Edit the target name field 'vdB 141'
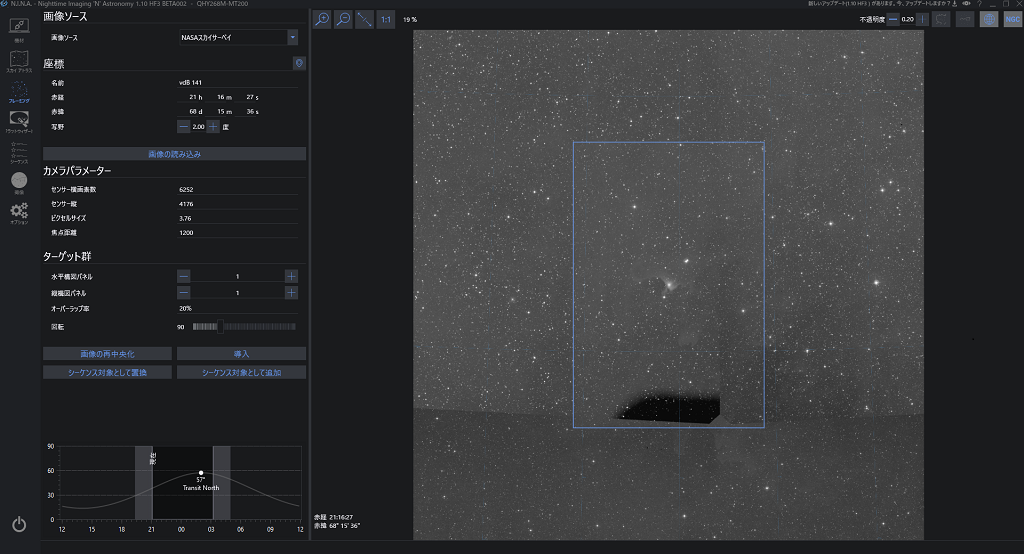1024x554 pixels. 238,82
